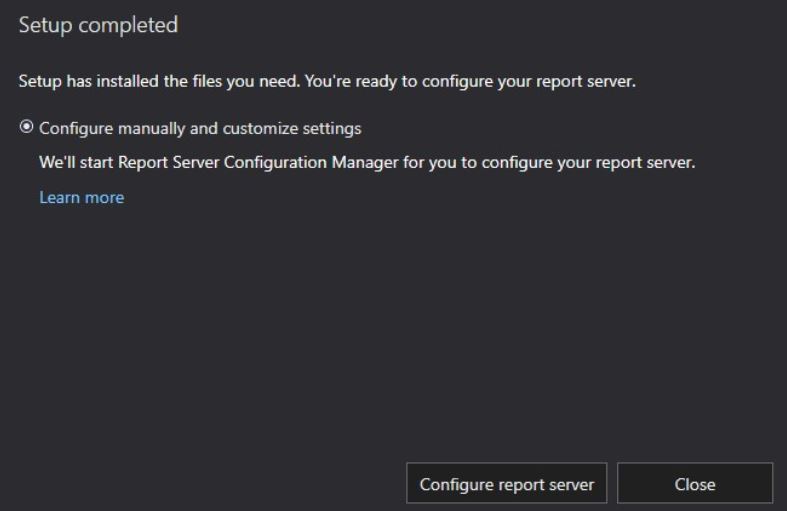Click the Configure report server button
Screen dimensions: 787x511
point(506,483)
